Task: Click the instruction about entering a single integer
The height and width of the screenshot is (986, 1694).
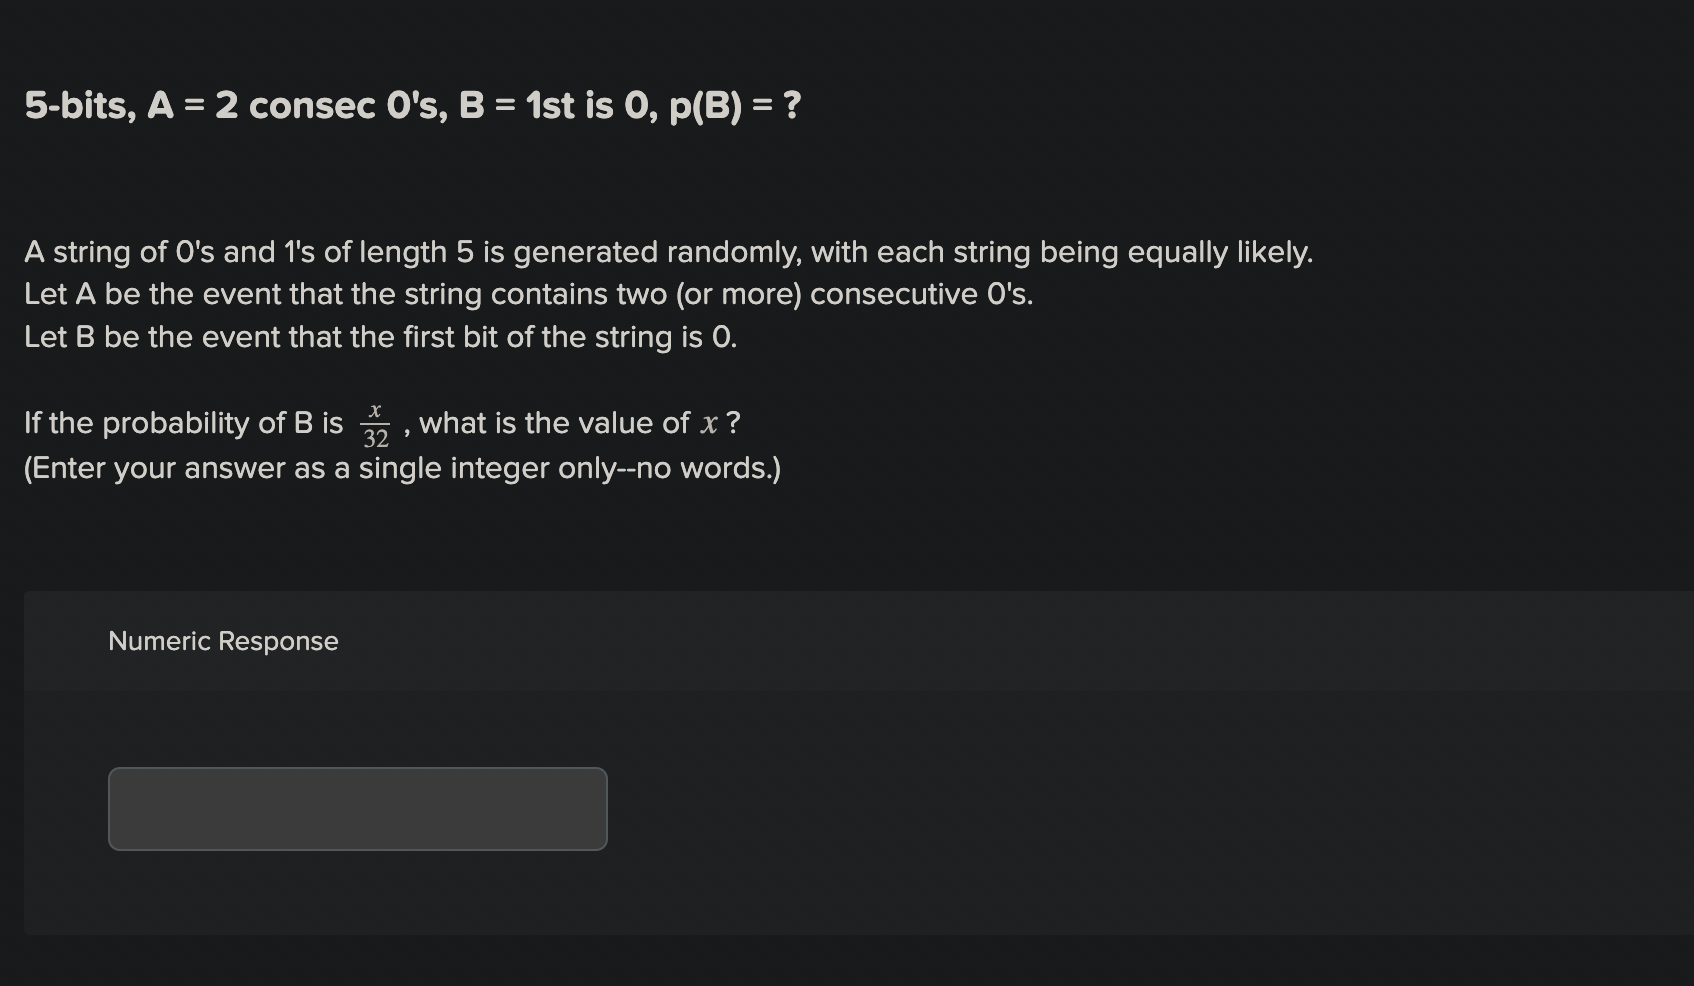Action: 400,467
